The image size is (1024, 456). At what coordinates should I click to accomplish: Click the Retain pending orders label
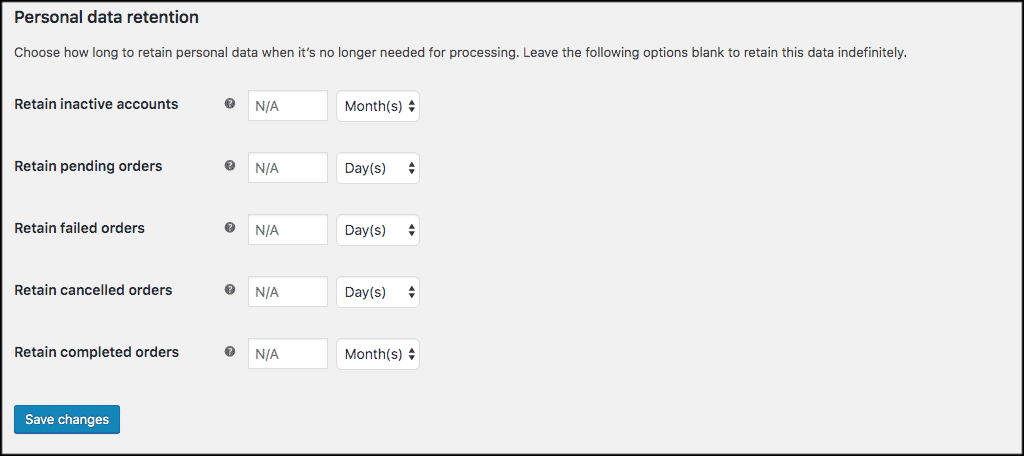pos(88,166)
